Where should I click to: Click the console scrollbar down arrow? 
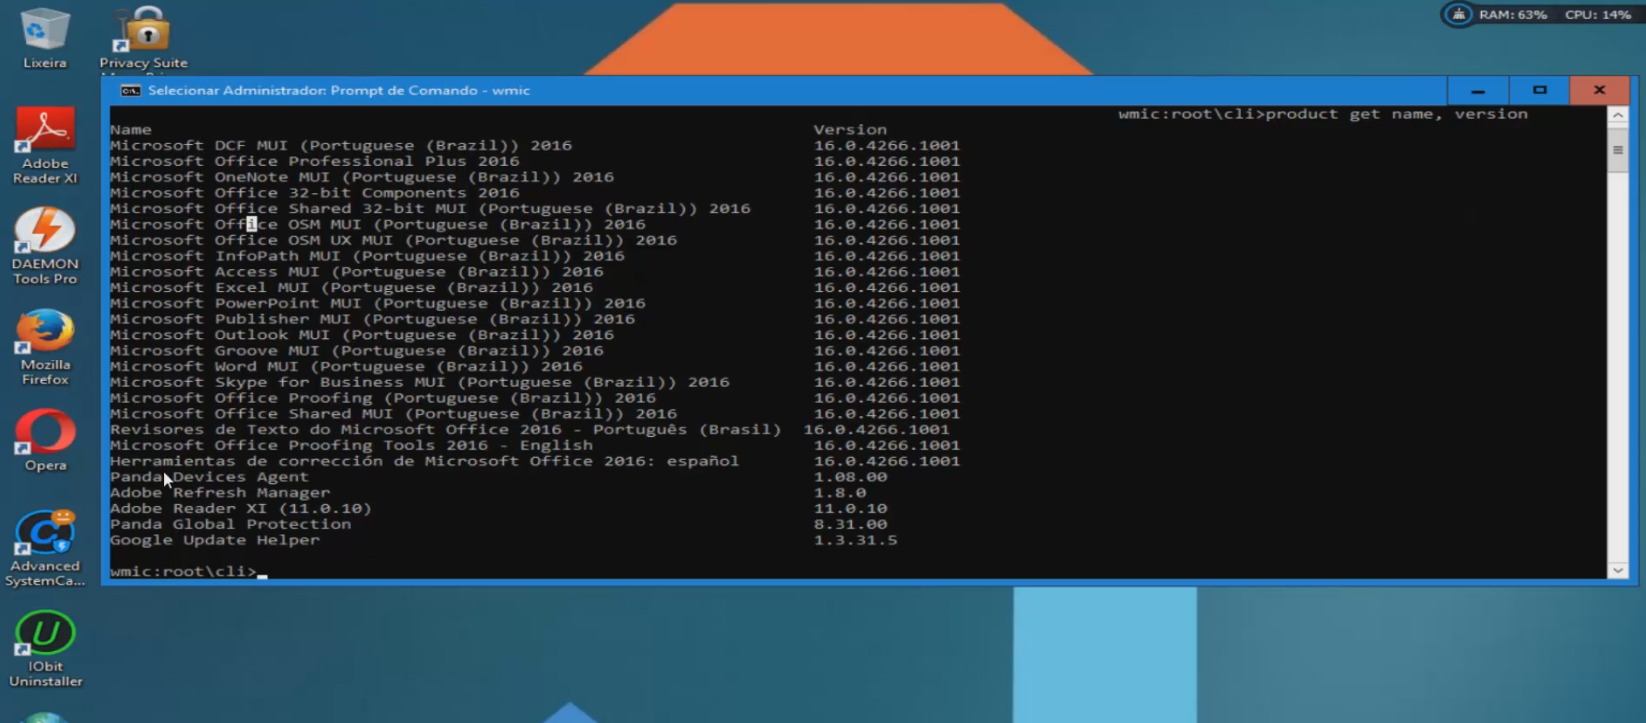pos(1617,570)
